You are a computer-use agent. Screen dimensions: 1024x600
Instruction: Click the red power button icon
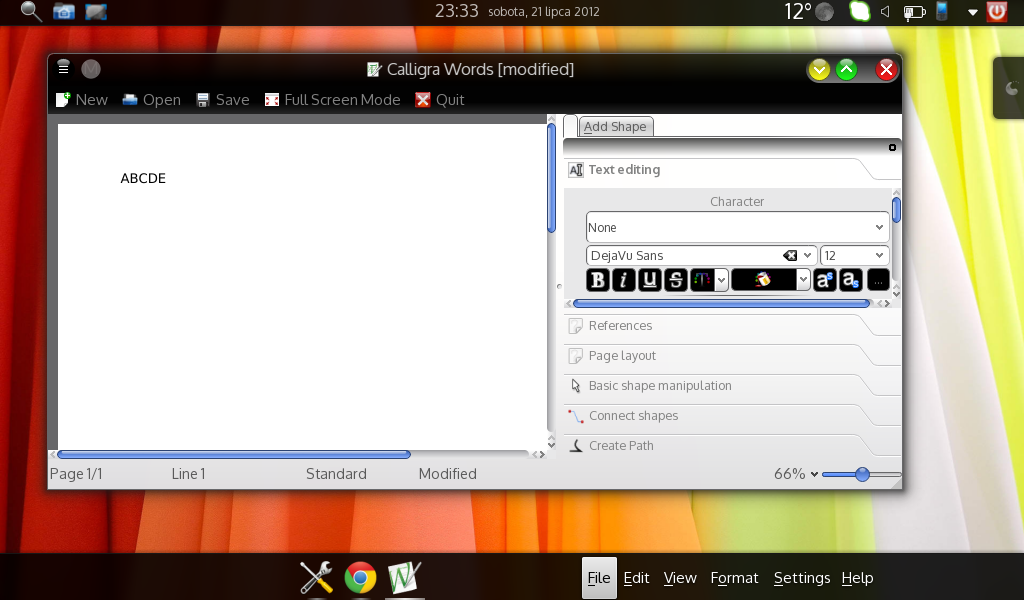tap(997, 12)
